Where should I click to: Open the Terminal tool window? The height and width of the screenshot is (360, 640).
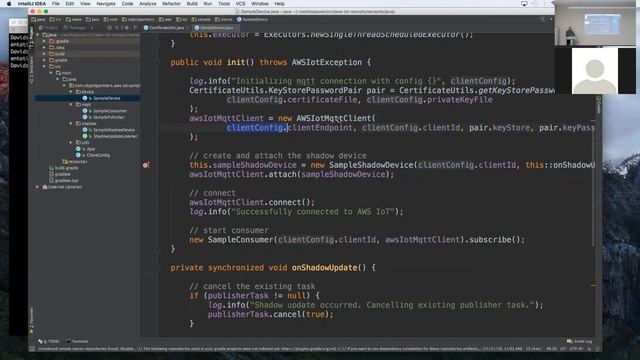77,341
